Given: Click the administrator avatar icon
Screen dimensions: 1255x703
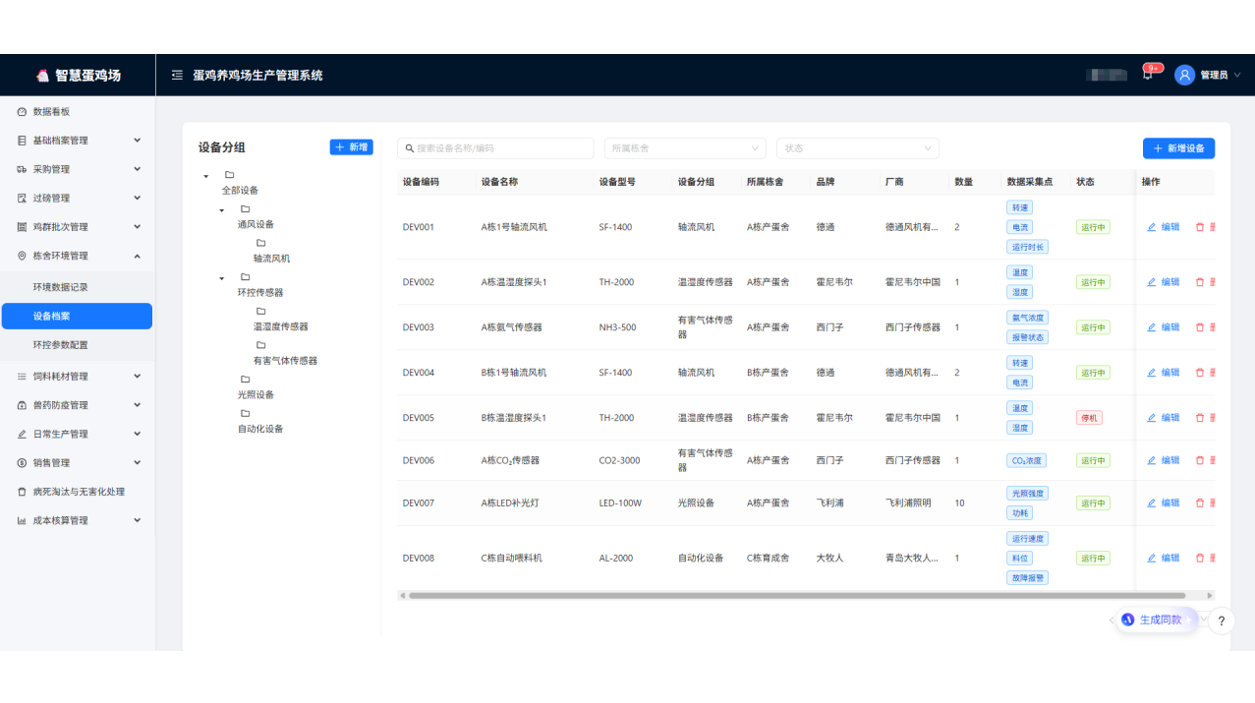Looking at the screenshot, I should point(1185,75).
